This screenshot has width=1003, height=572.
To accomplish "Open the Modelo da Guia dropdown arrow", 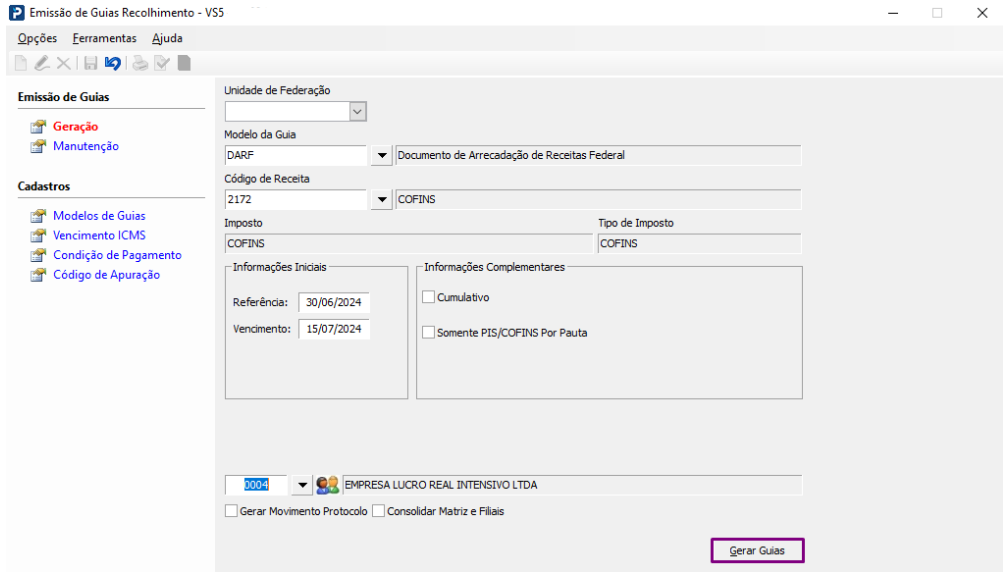I will [381, 156].
